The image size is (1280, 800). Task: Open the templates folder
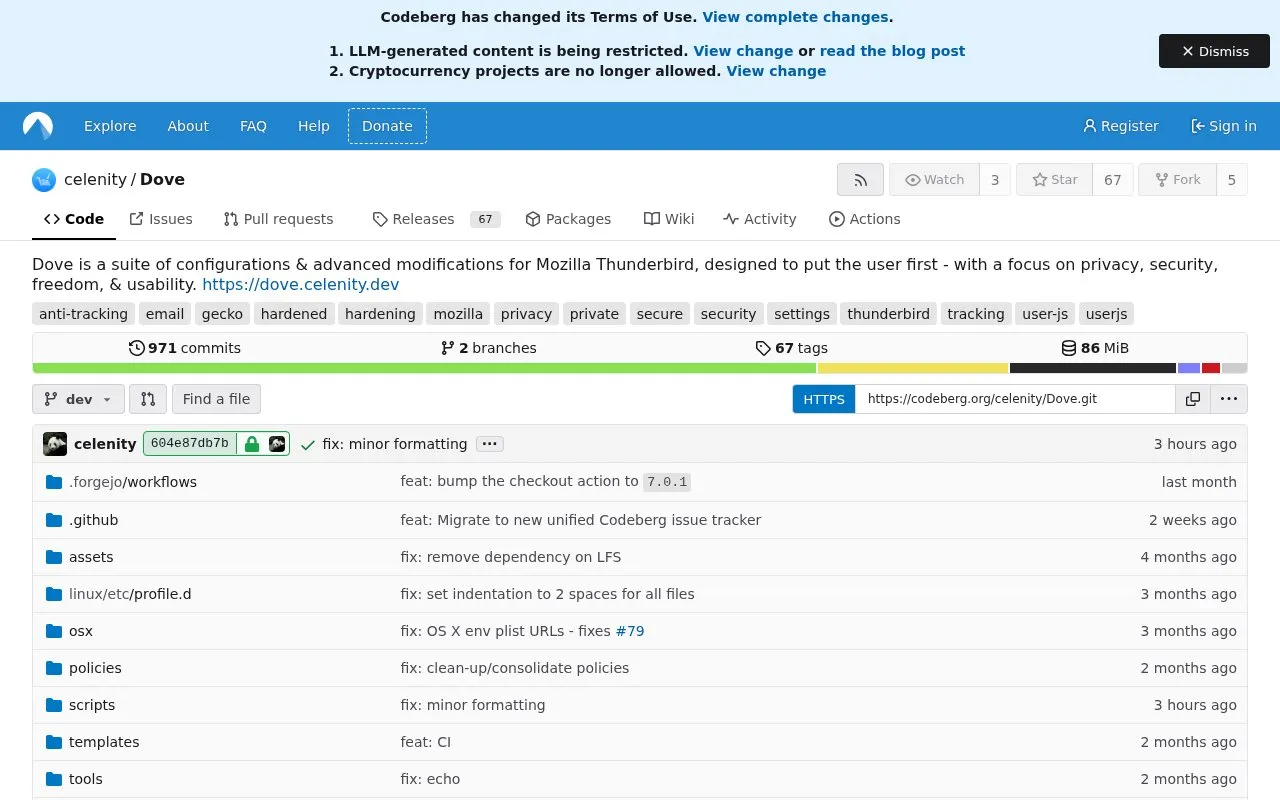coord(104,742)
